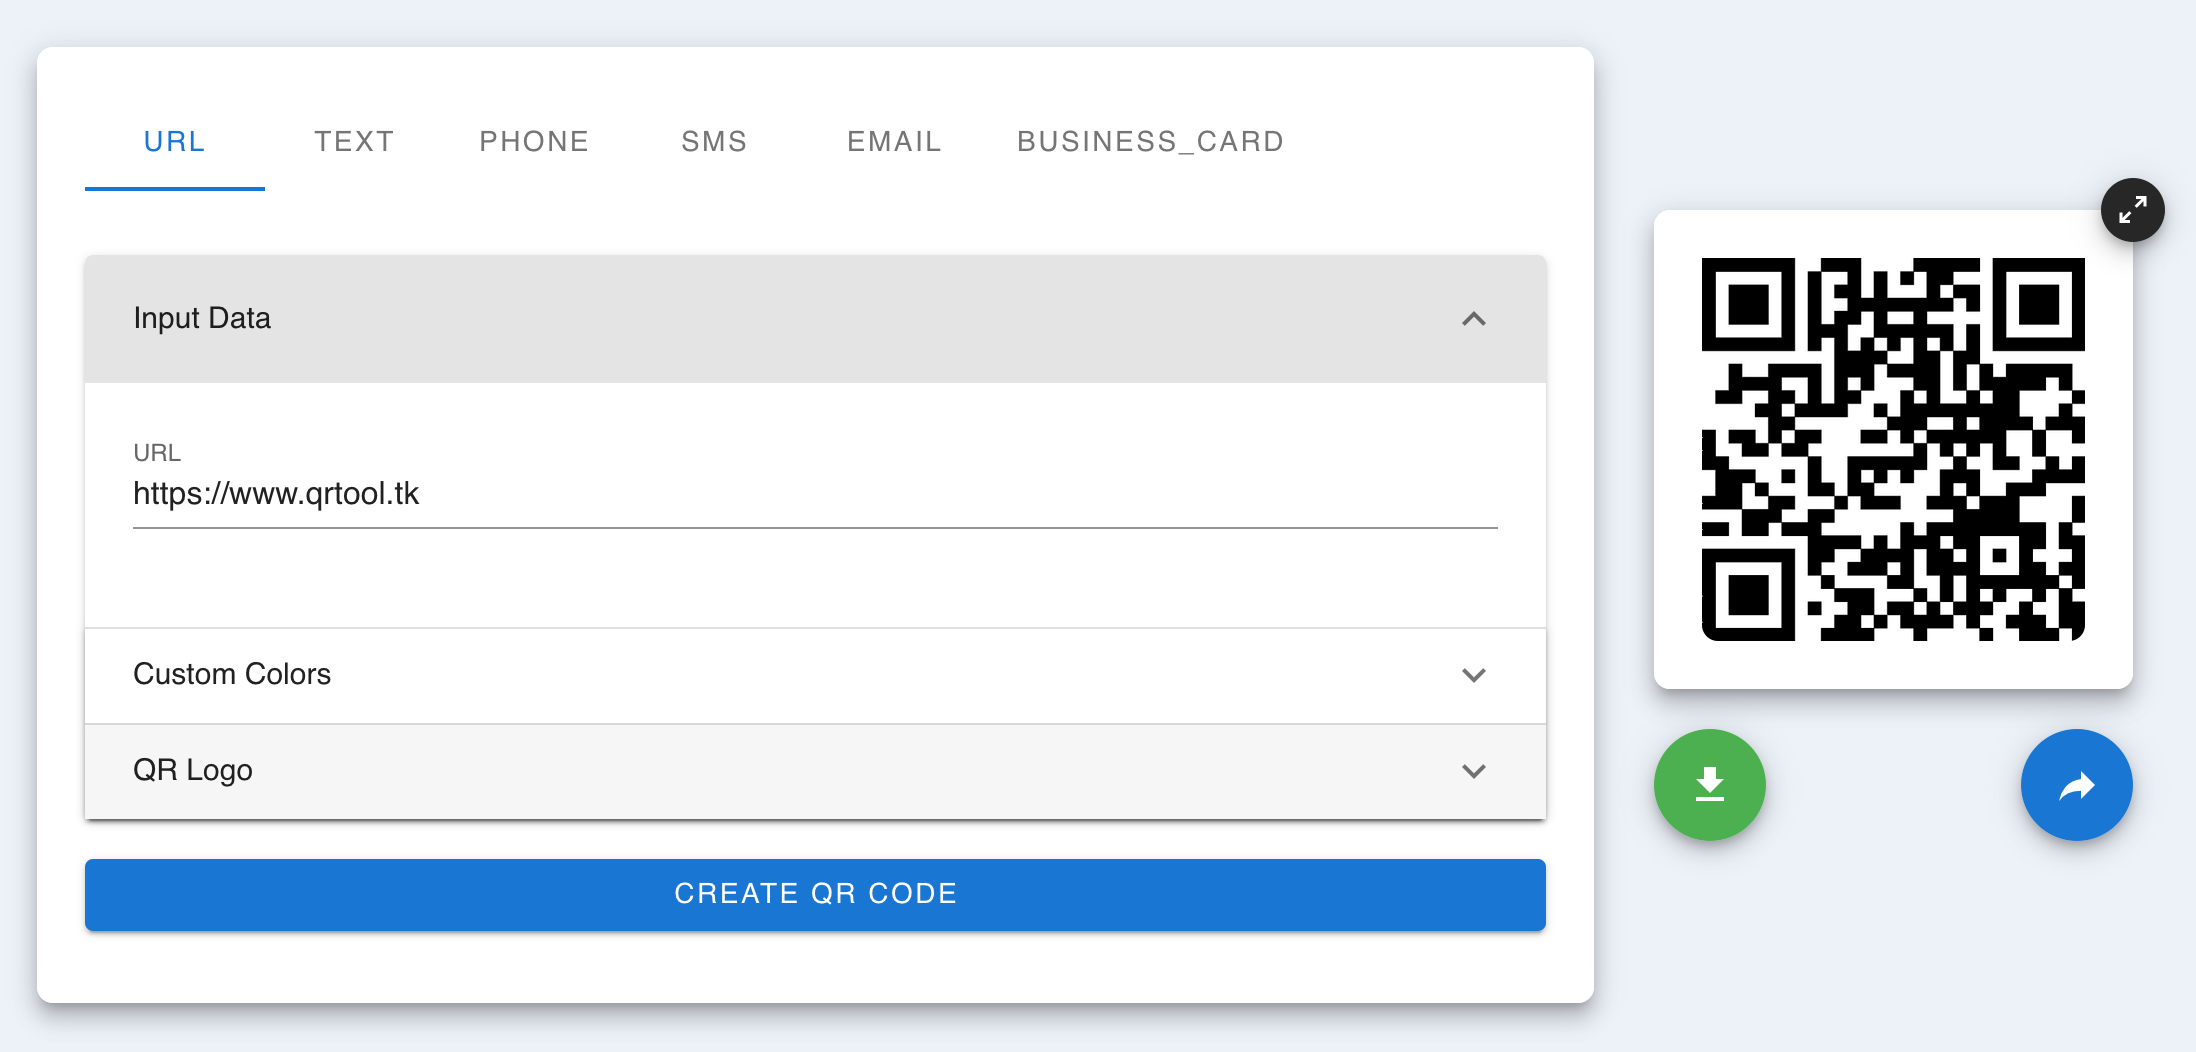Collapse Input Data using the up chevron
The height and width of the screenshot is (1052, 2196).
(x=1474, y=319)
